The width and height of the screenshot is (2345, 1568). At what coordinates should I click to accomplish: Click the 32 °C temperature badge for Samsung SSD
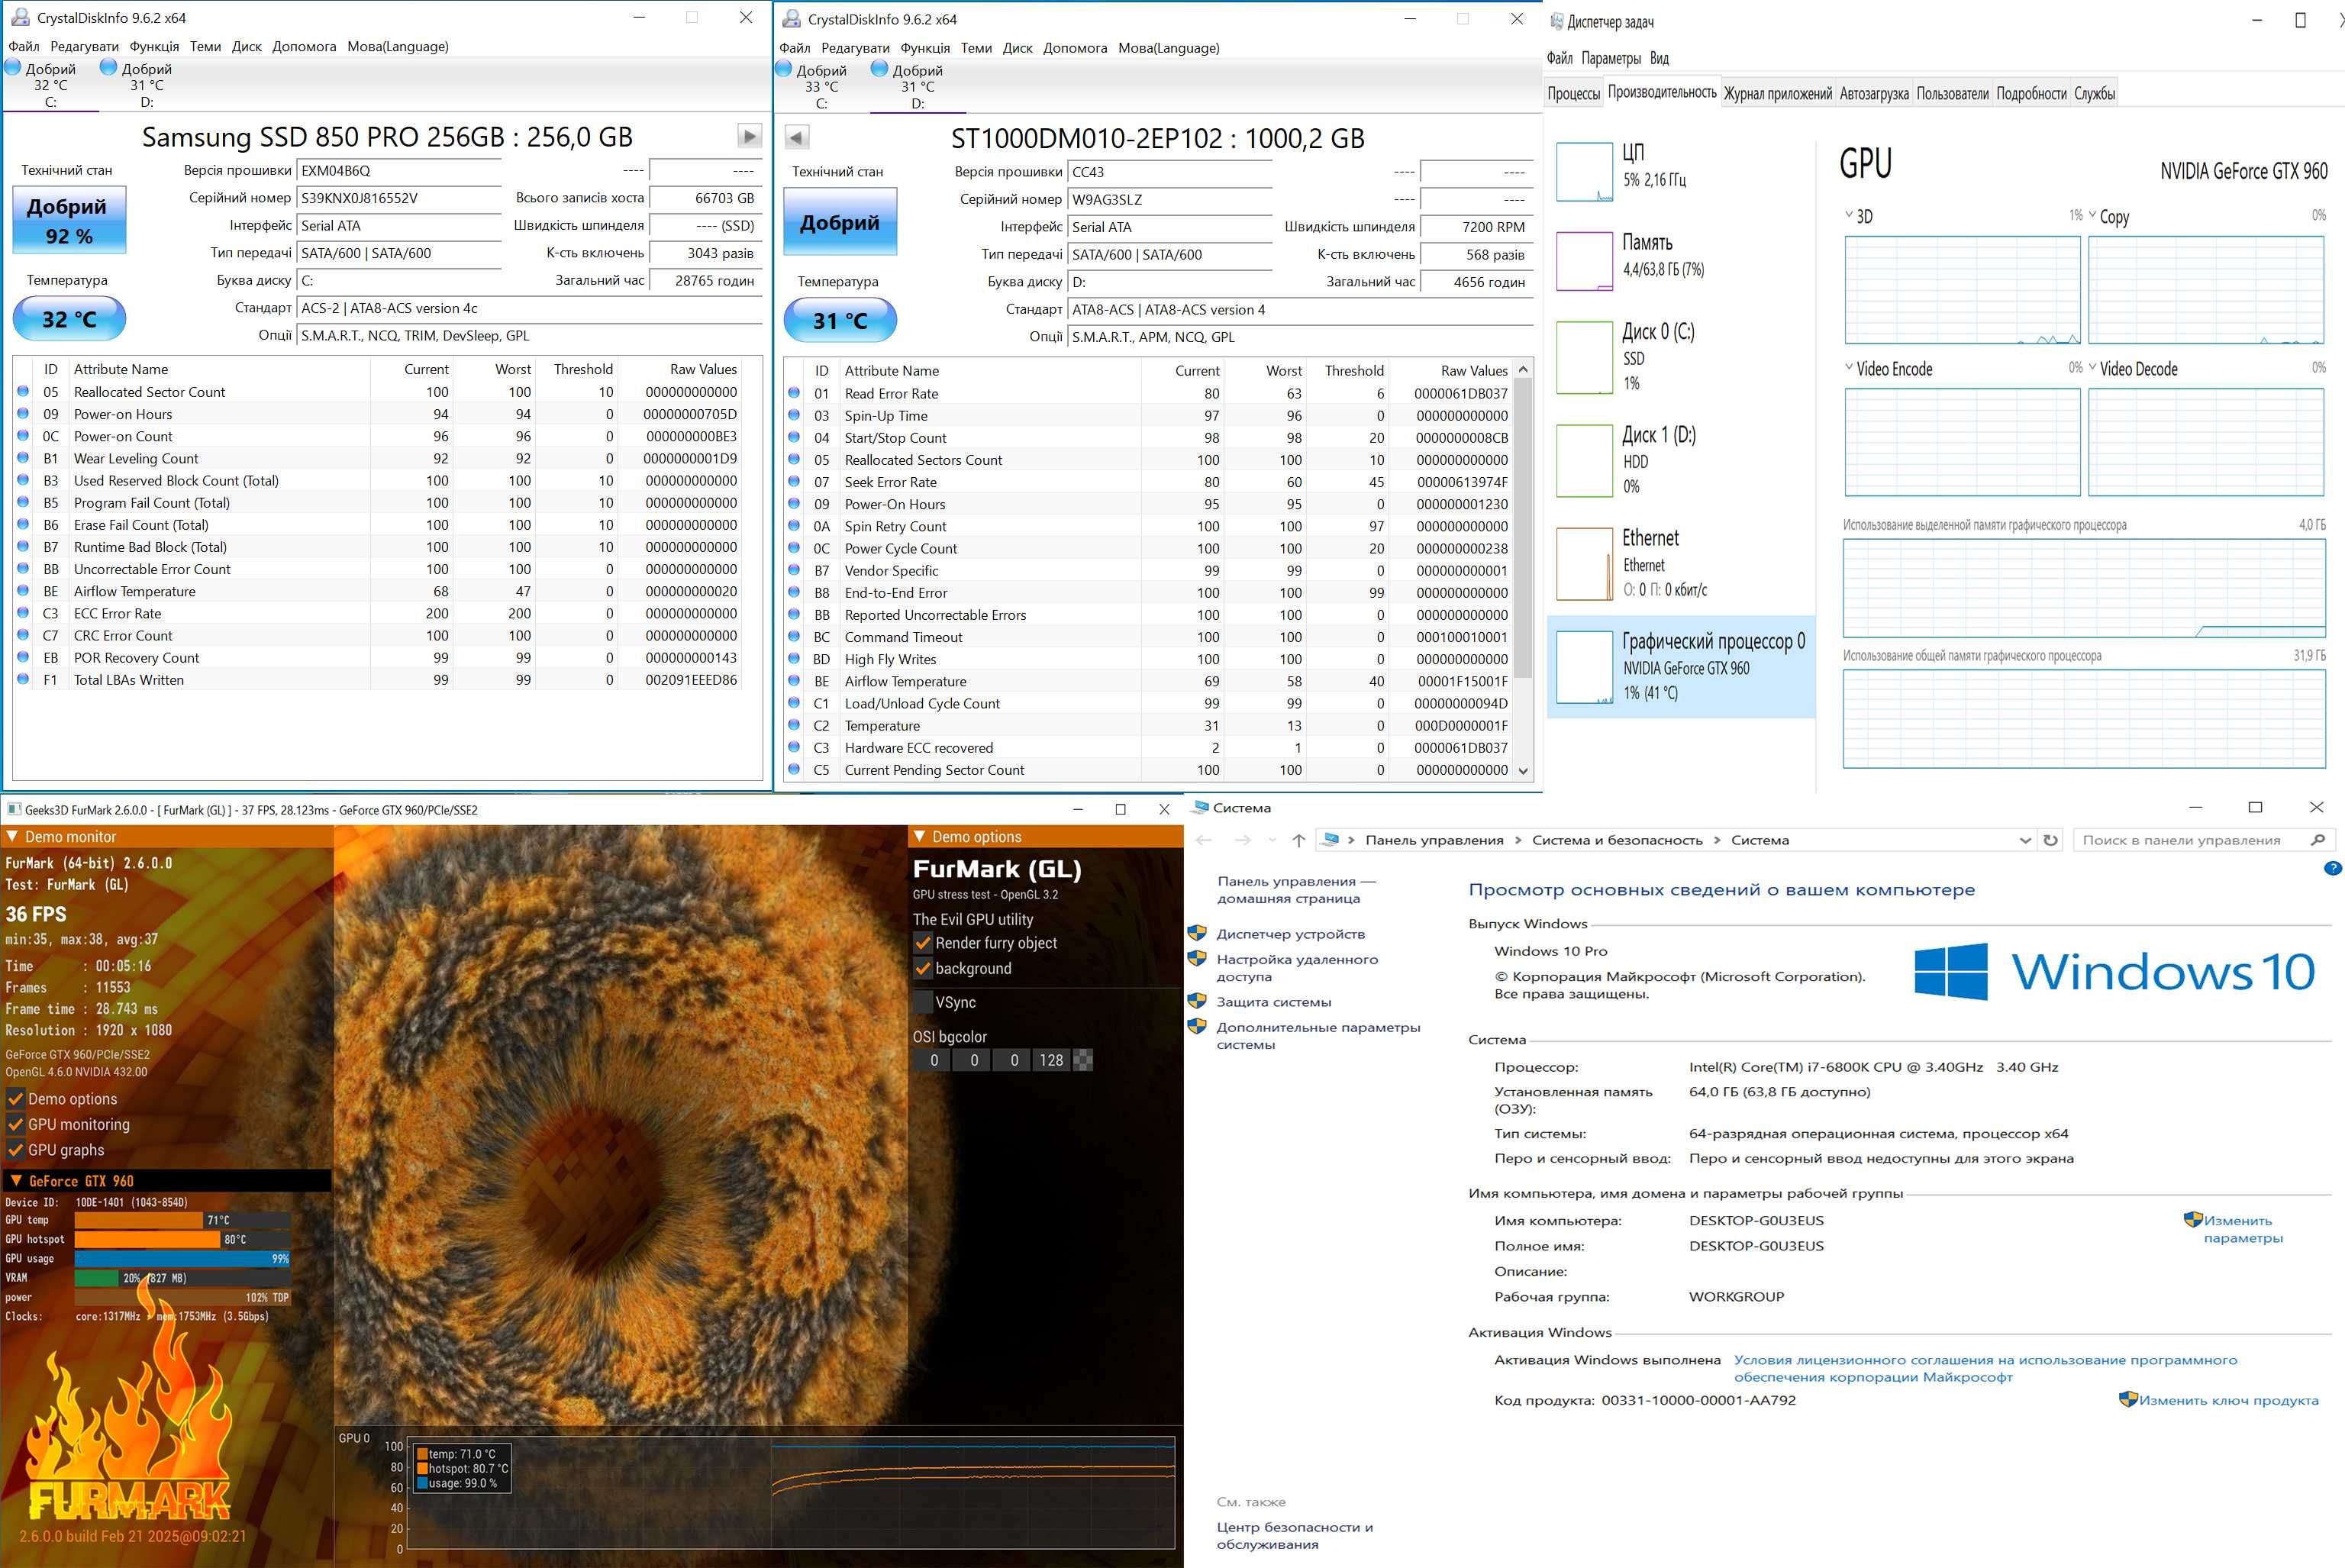coord(69,319)
